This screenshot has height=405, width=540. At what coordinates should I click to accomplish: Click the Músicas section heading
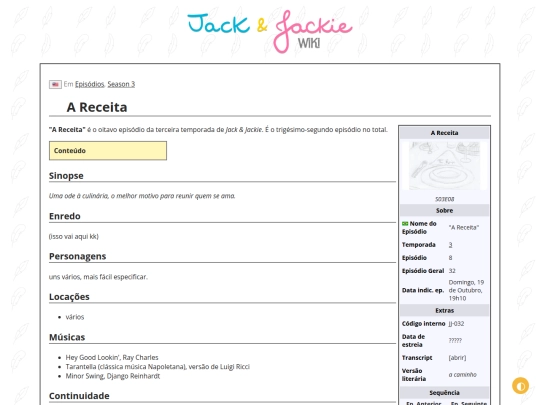(x=67, y=337)
